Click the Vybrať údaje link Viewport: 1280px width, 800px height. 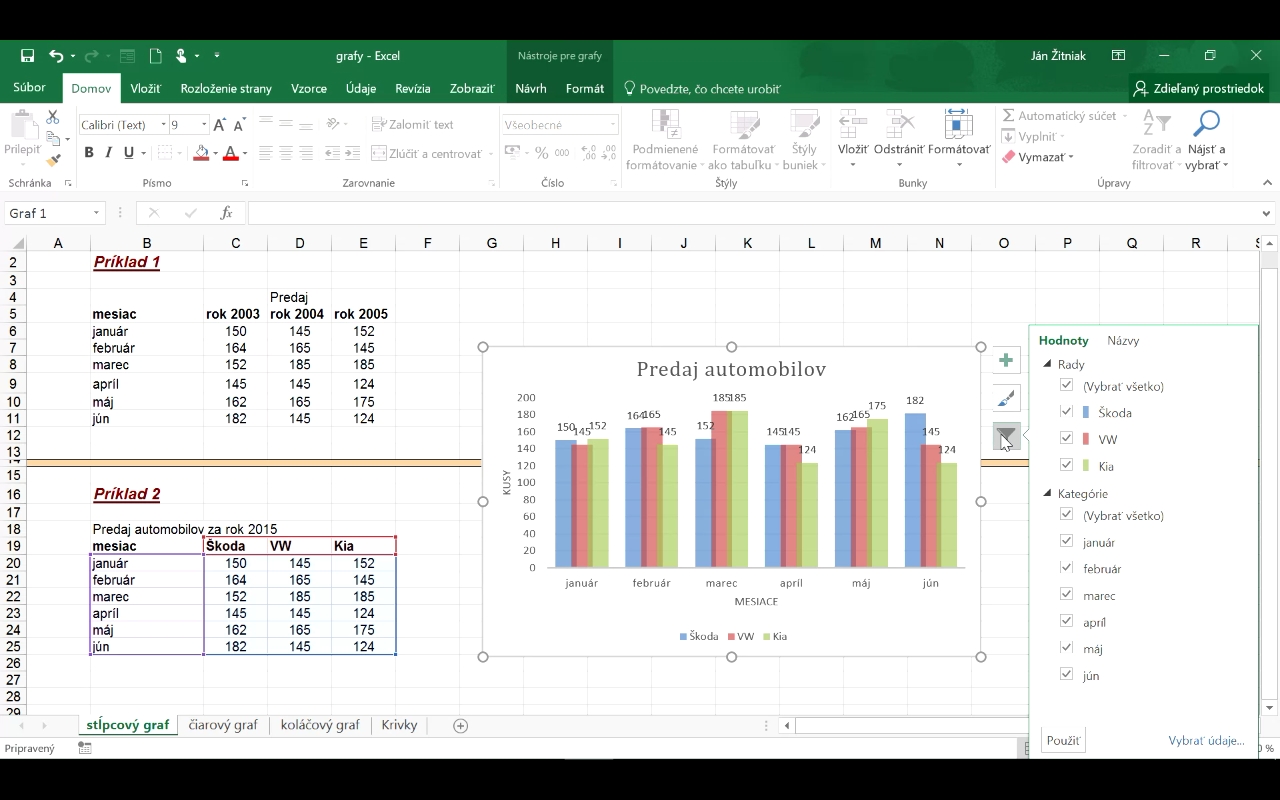point(1206,741)
